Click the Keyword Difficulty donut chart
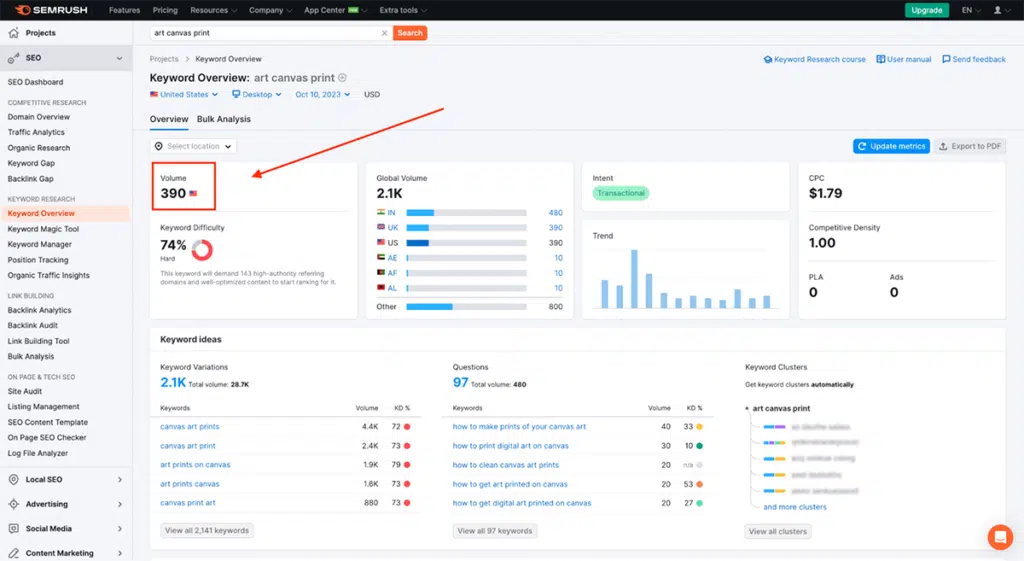 pyautogui.click(x=202, y=249)
